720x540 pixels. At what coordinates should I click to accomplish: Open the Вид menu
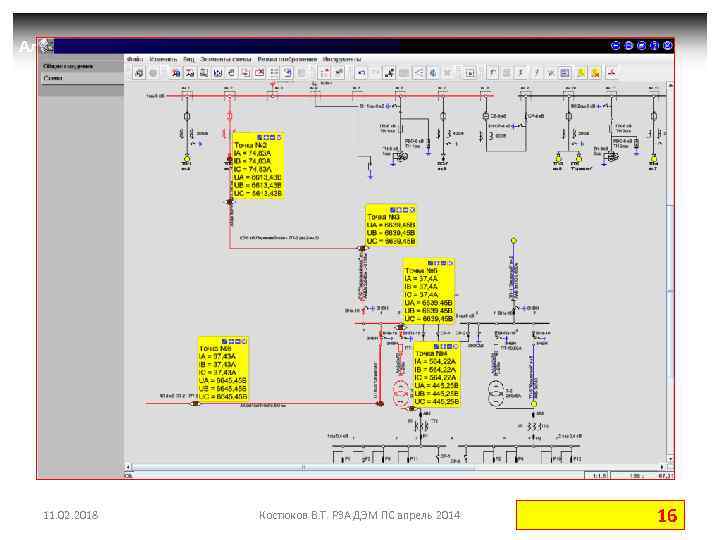(x=189, y=59)
